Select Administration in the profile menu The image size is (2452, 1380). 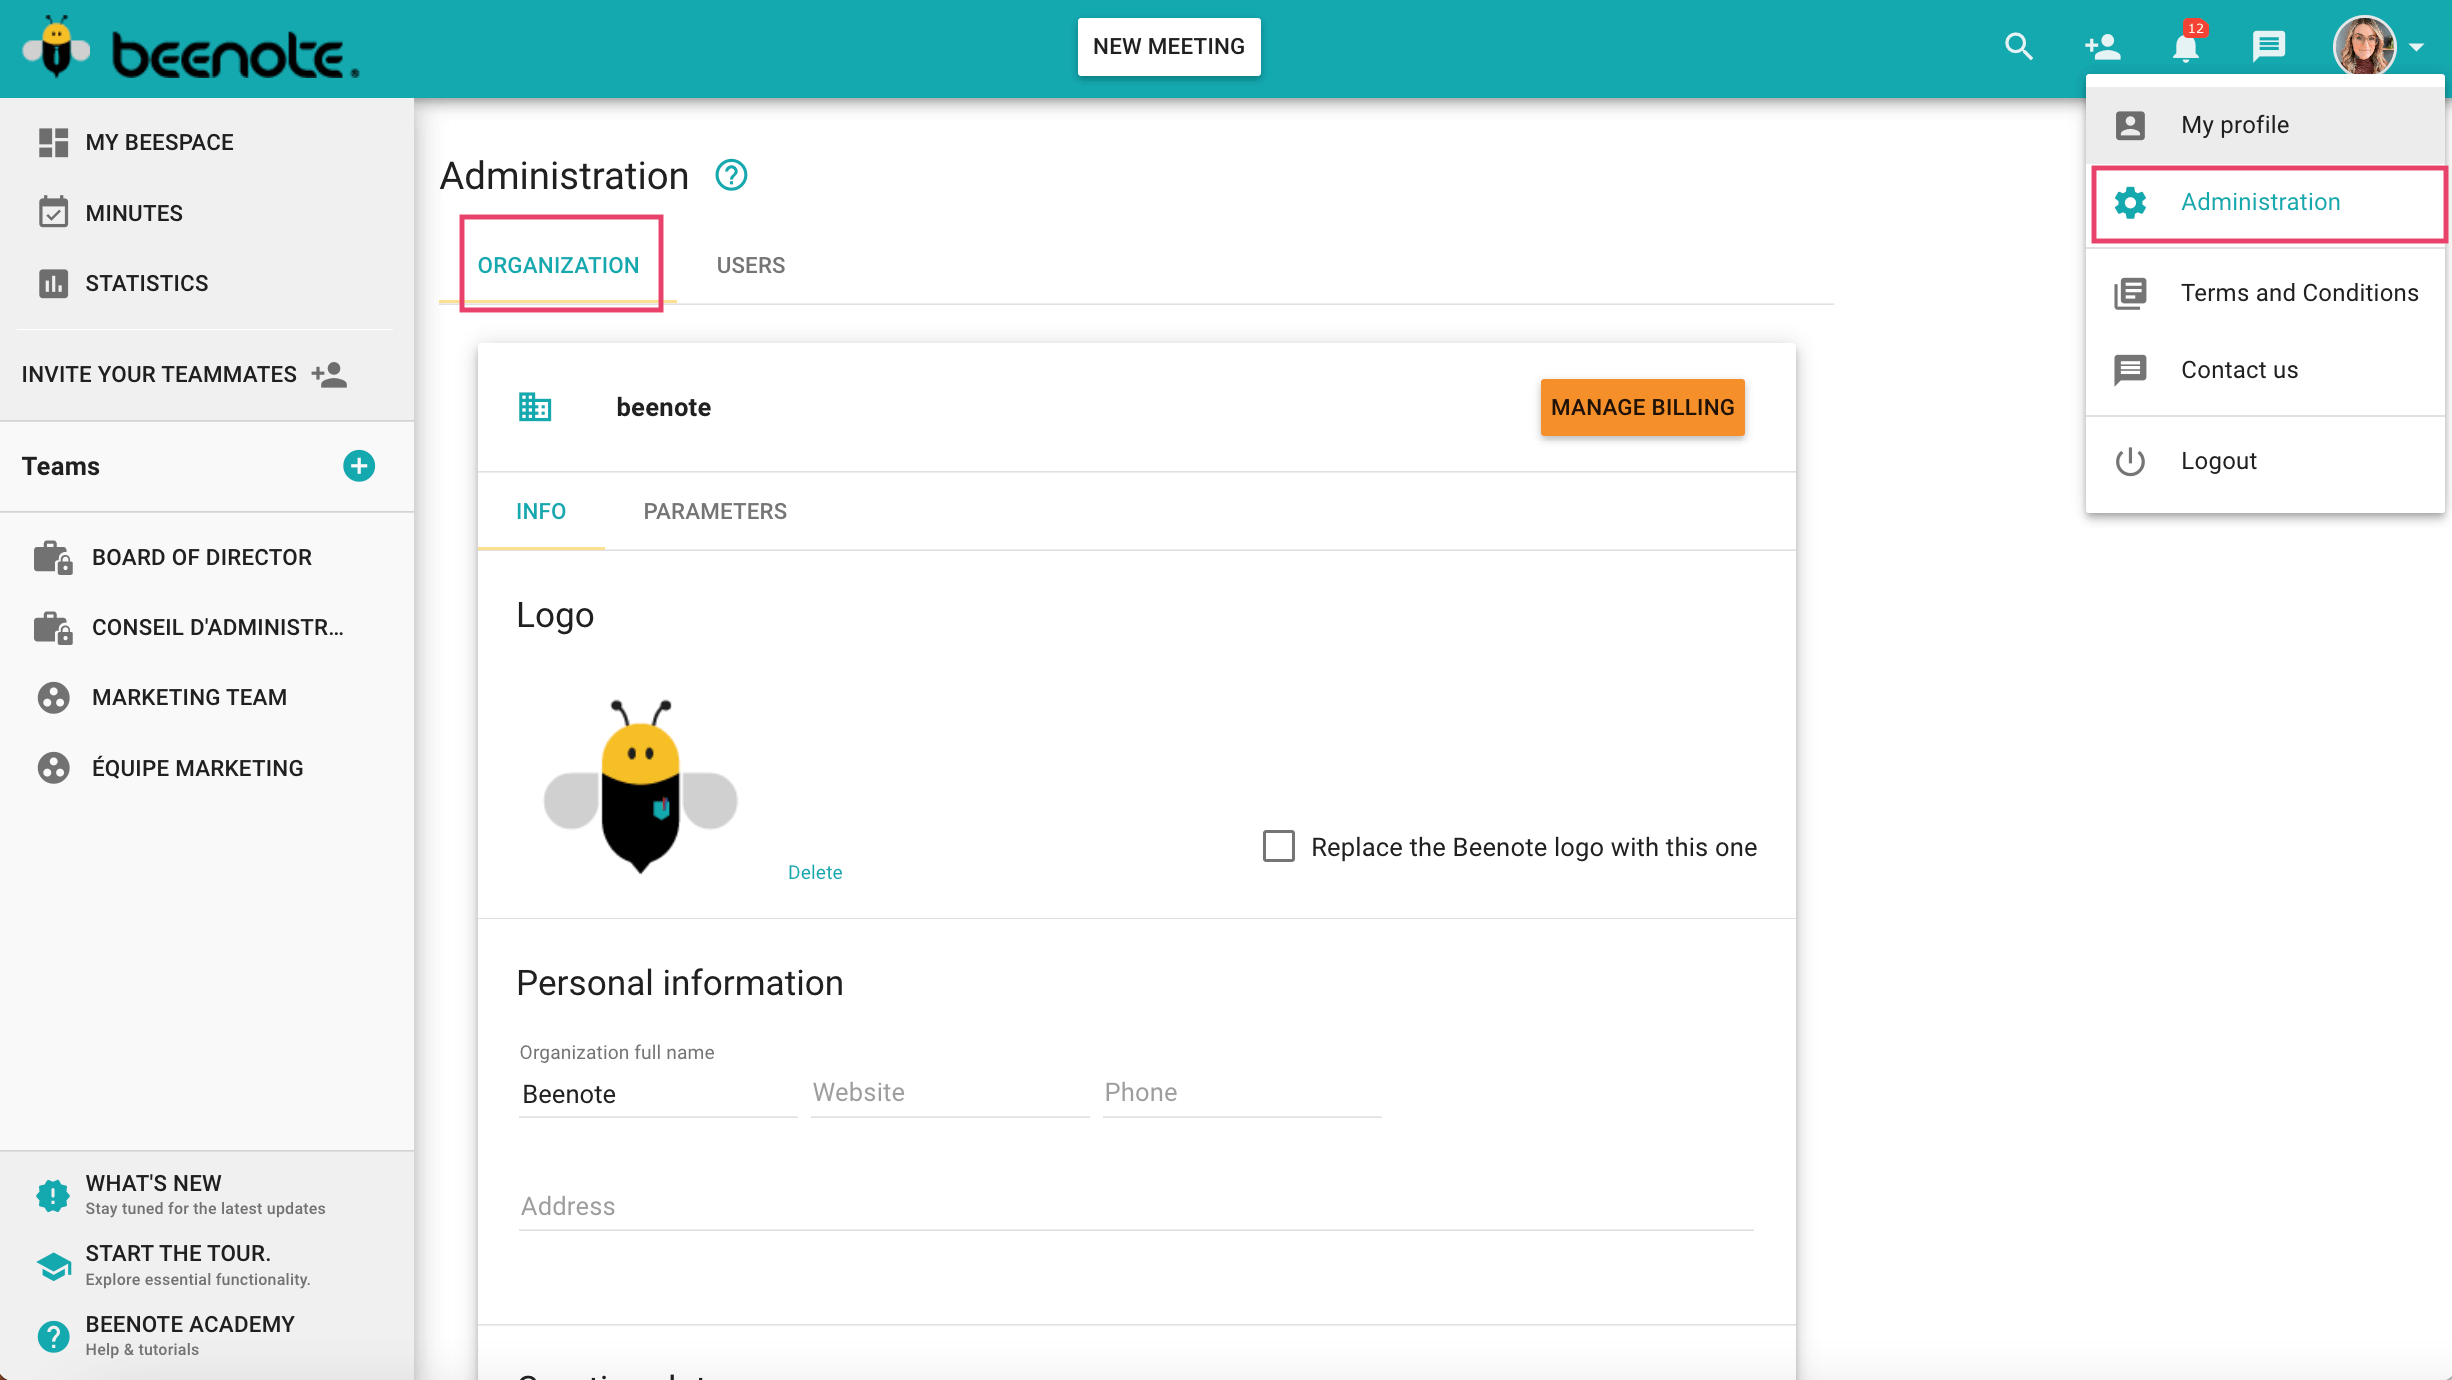click(x=2266, y=202)
